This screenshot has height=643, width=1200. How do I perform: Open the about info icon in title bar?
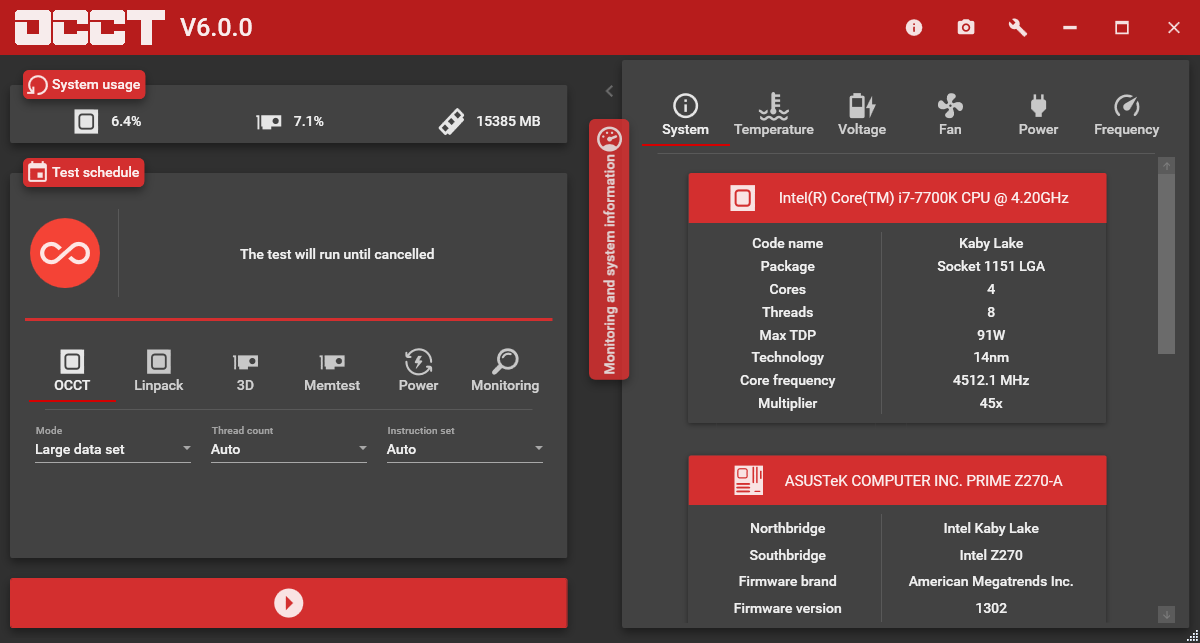[x=913, y=27]
